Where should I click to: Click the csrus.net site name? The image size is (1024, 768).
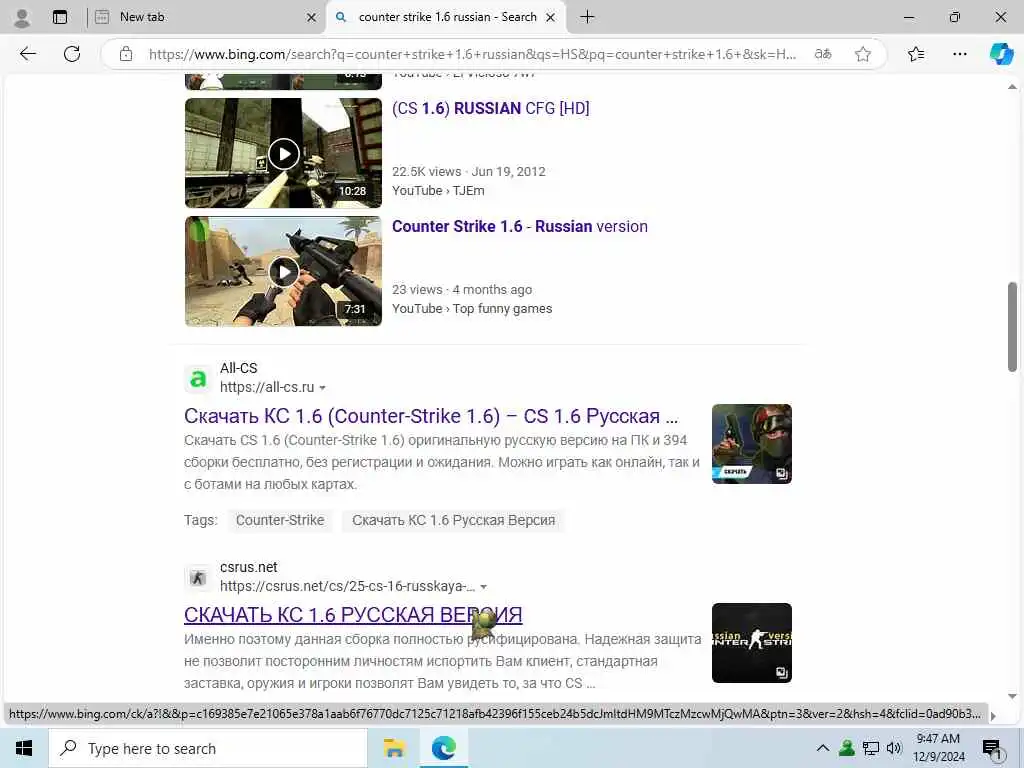(x=248, y=568)
